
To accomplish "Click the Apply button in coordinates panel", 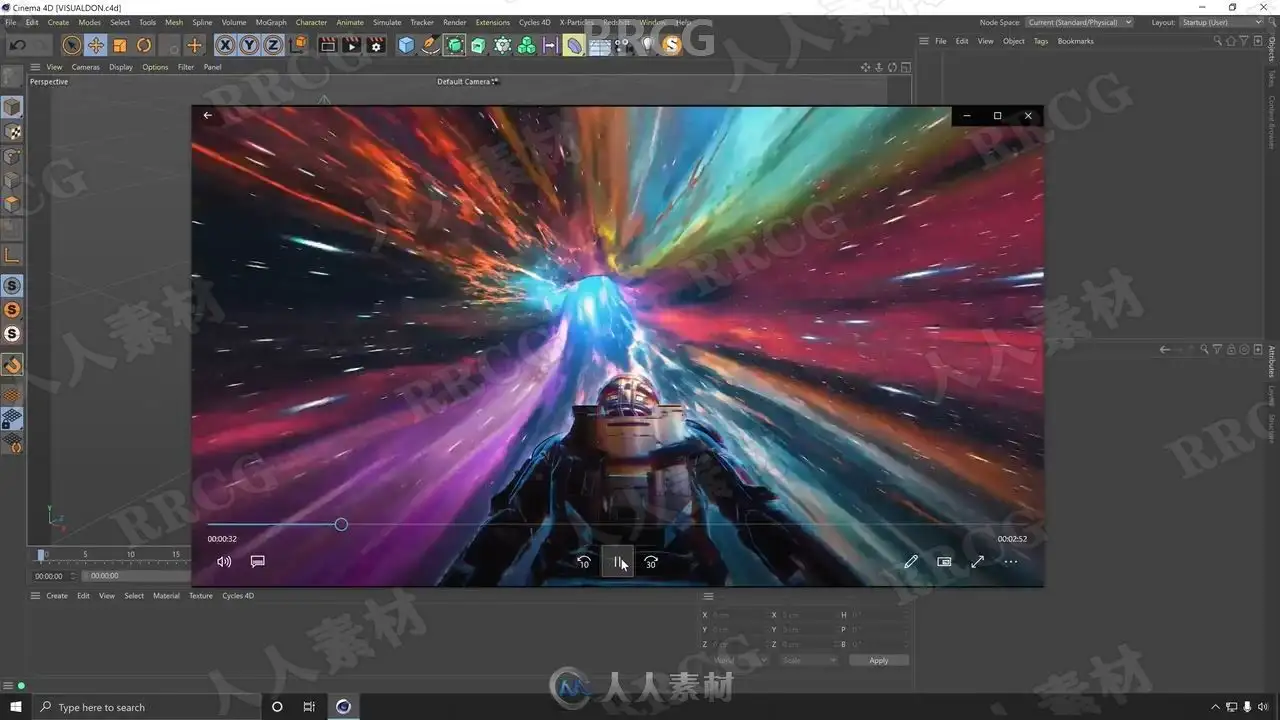I will (x=879, y=660).
